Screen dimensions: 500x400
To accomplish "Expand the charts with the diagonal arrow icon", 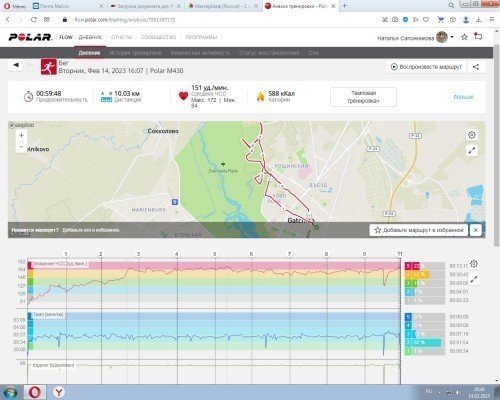I will tap(474, 279).
